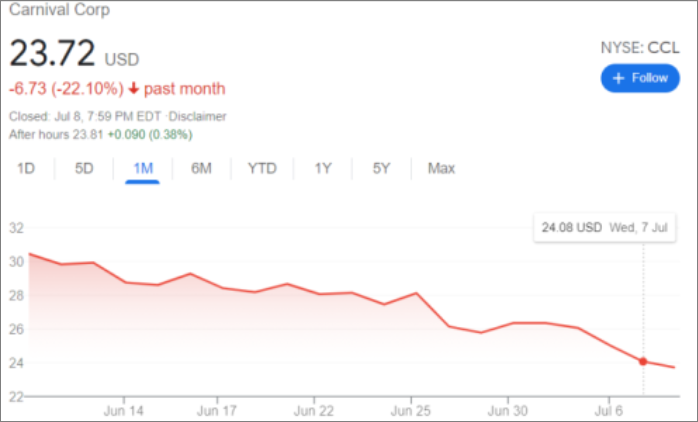Open the YTD chart view
The width and height of the screenshot is (698, 422).
(262, 168)
